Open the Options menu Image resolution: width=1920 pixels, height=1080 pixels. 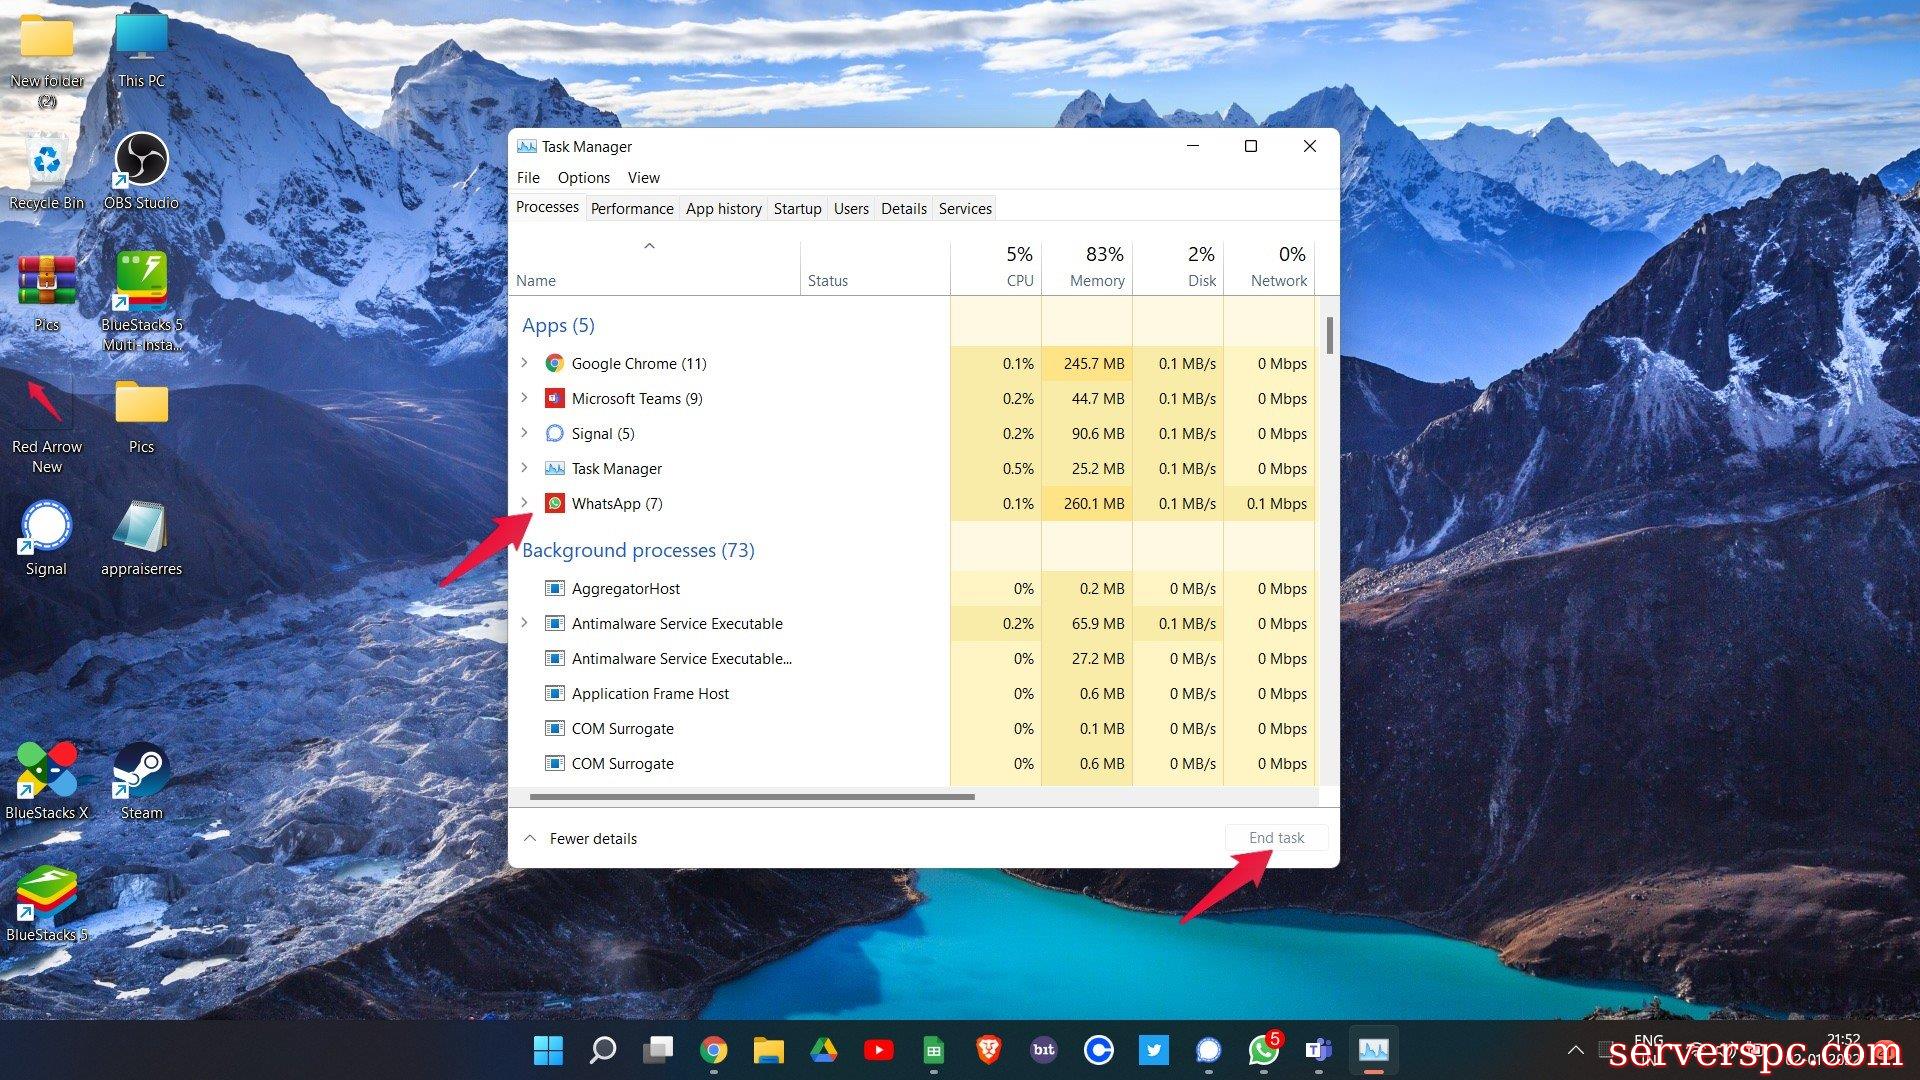583,177
